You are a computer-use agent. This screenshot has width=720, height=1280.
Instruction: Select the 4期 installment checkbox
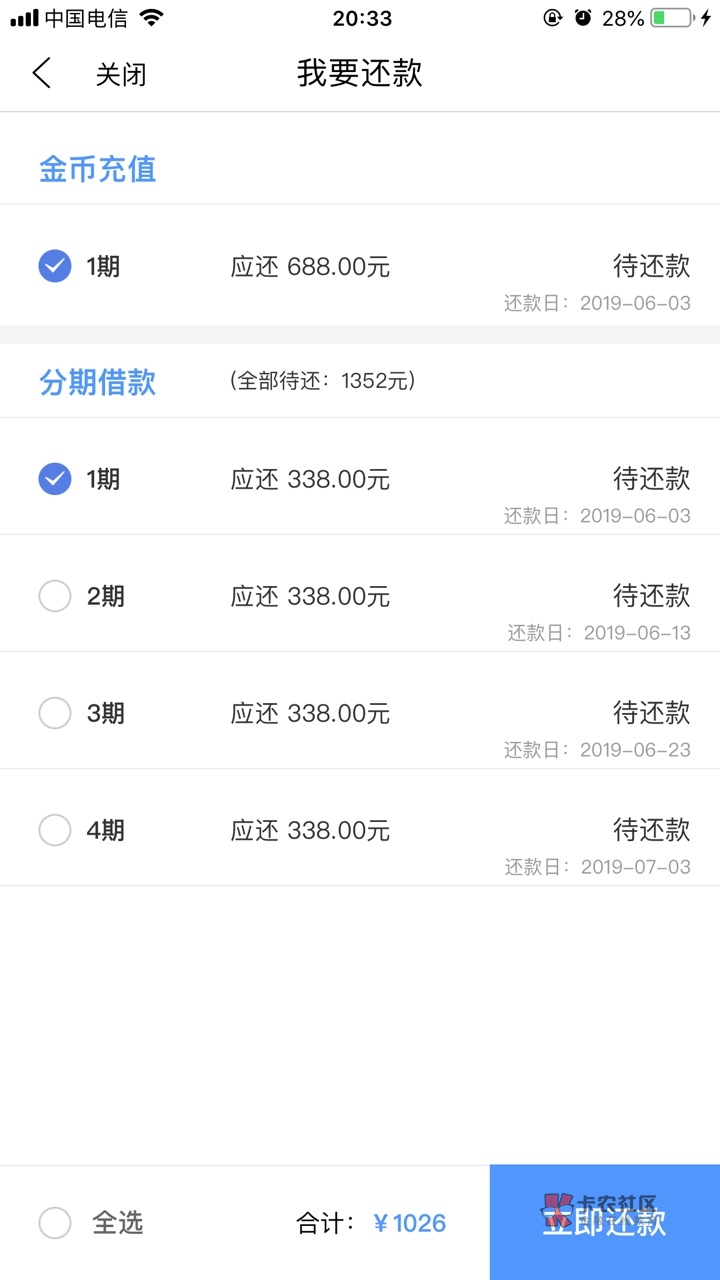coord(55,830)
